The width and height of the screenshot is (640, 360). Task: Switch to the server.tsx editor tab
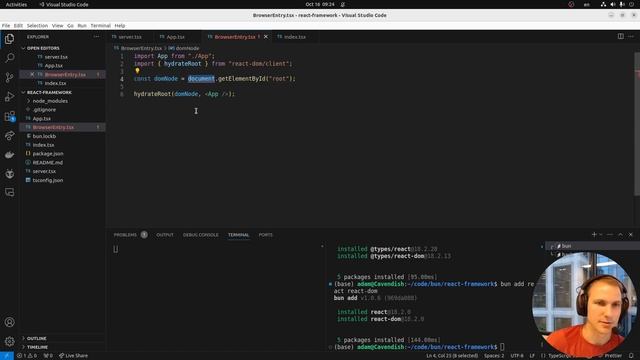[x=130, y=37]
